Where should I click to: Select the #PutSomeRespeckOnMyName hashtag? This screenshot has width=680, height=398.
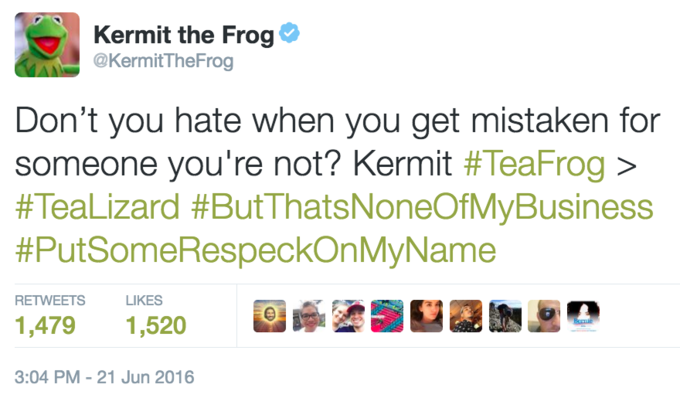[x=255, y=251]
